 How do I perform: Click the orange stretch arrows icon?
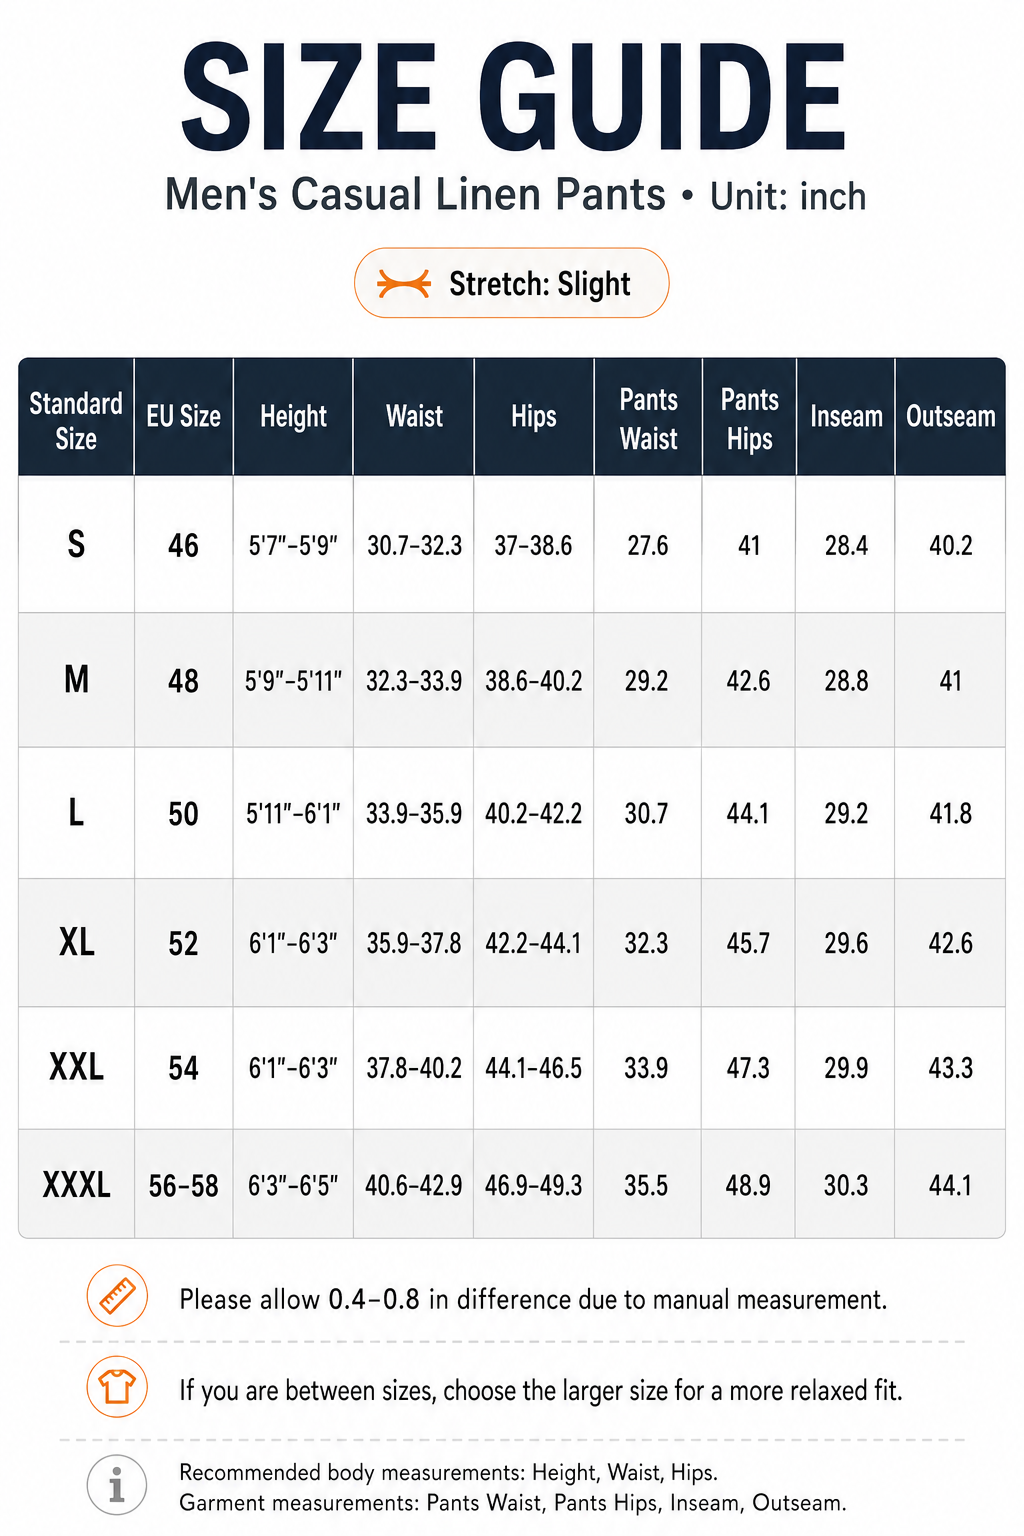tap(404, 284)
